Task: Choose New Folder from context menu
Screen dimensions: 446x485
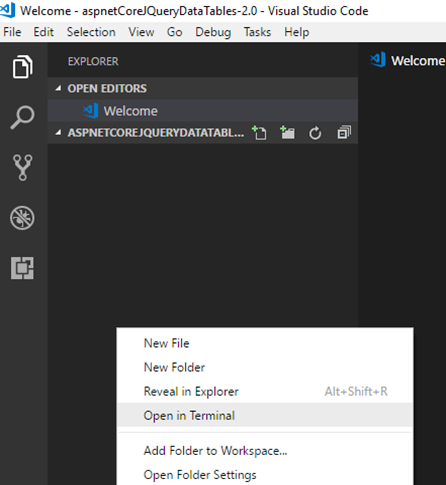Action: (x=265, y=367)
